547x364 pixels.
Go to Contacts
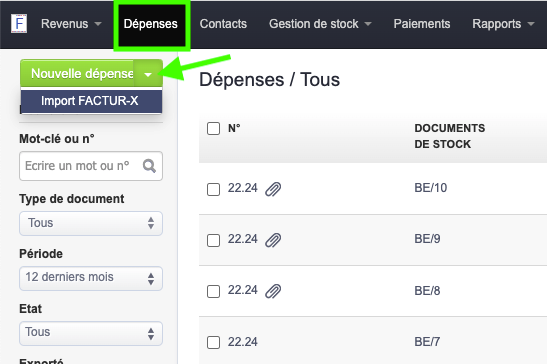[223, 24]
